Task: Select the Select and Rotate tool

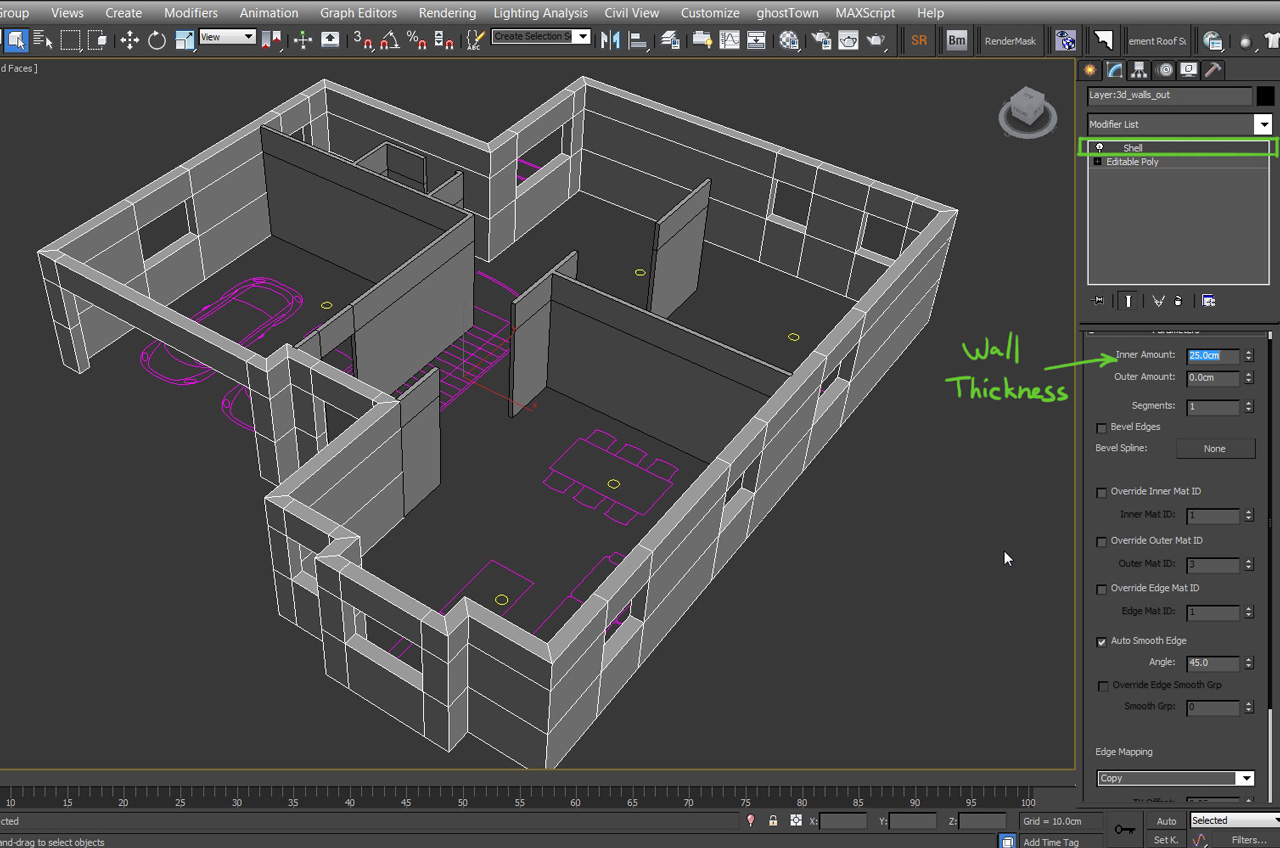Action: (156, 40)
